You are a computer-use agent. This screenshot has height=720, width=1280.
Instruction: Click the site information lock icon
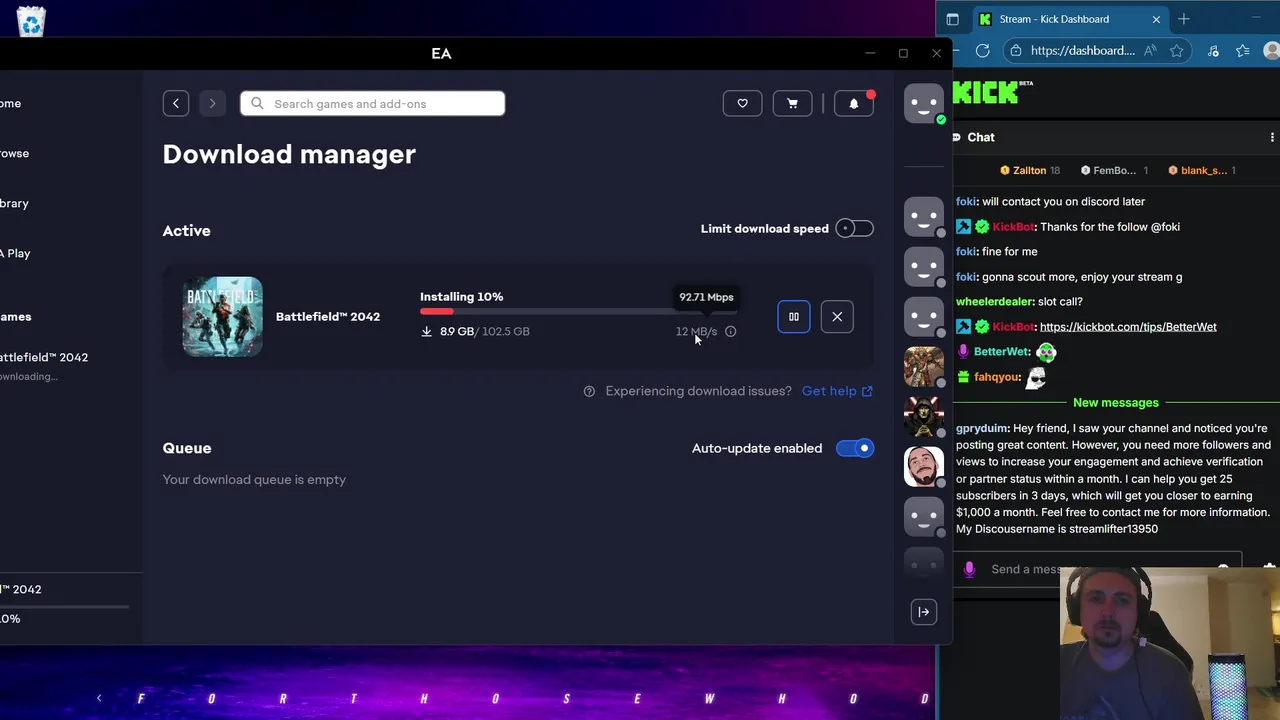coord(1016,50)
